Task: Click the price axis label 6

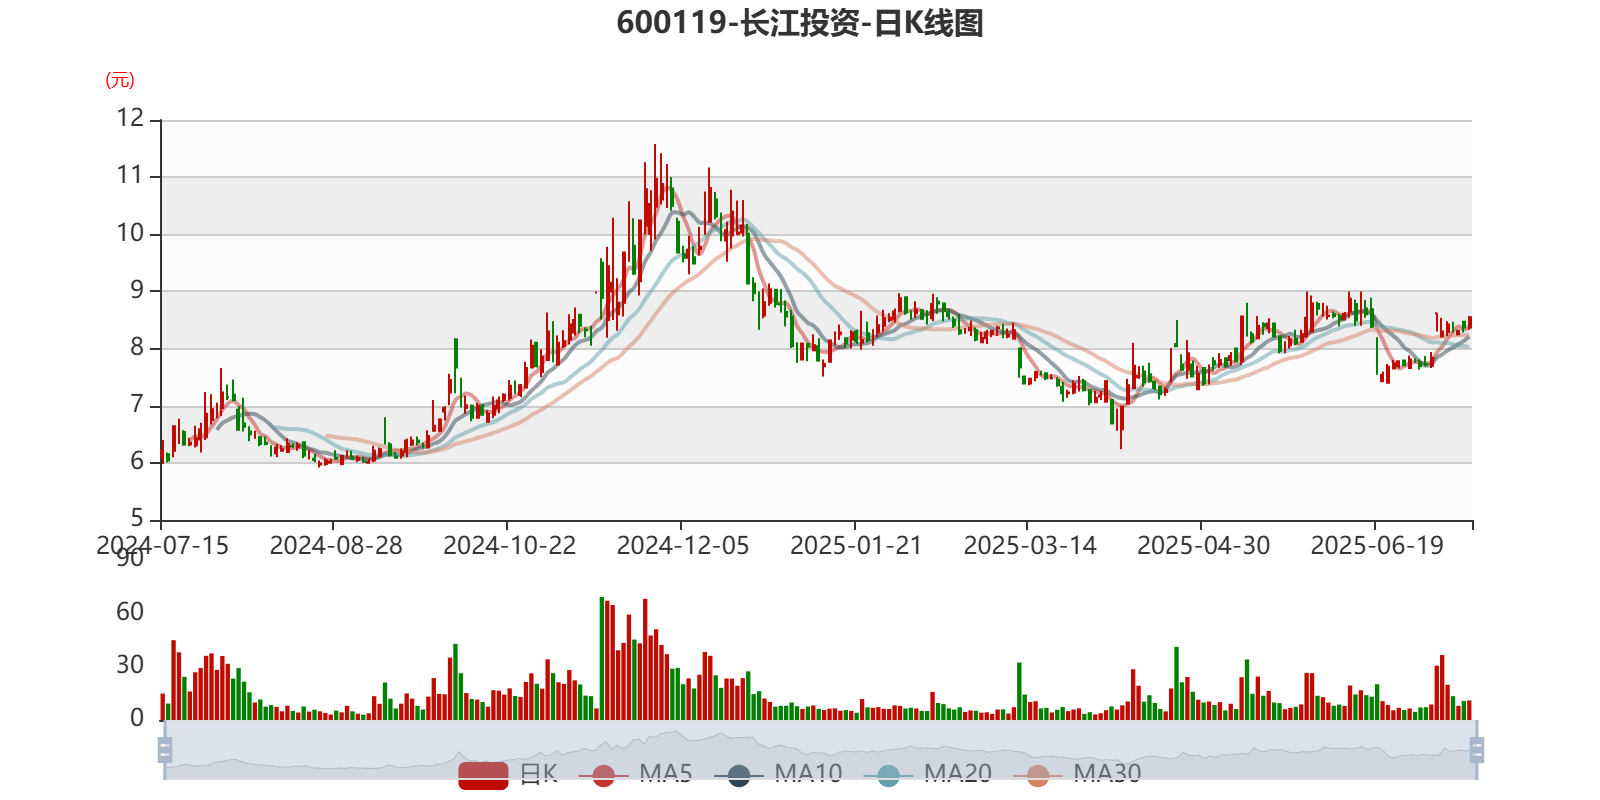Action: pyautogui.click(x=137, y=462)
